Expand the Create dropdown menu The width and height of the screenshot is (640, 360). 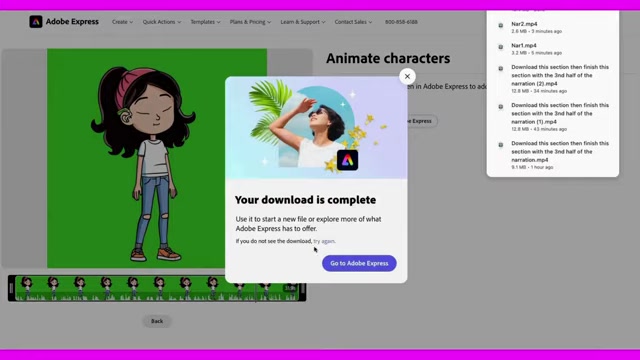coord(122,22)
